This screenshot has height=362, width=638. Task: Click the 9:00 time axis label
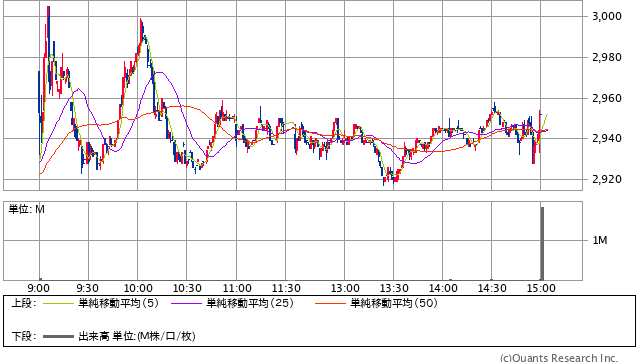pyautogui.click(x=39, y=288)
